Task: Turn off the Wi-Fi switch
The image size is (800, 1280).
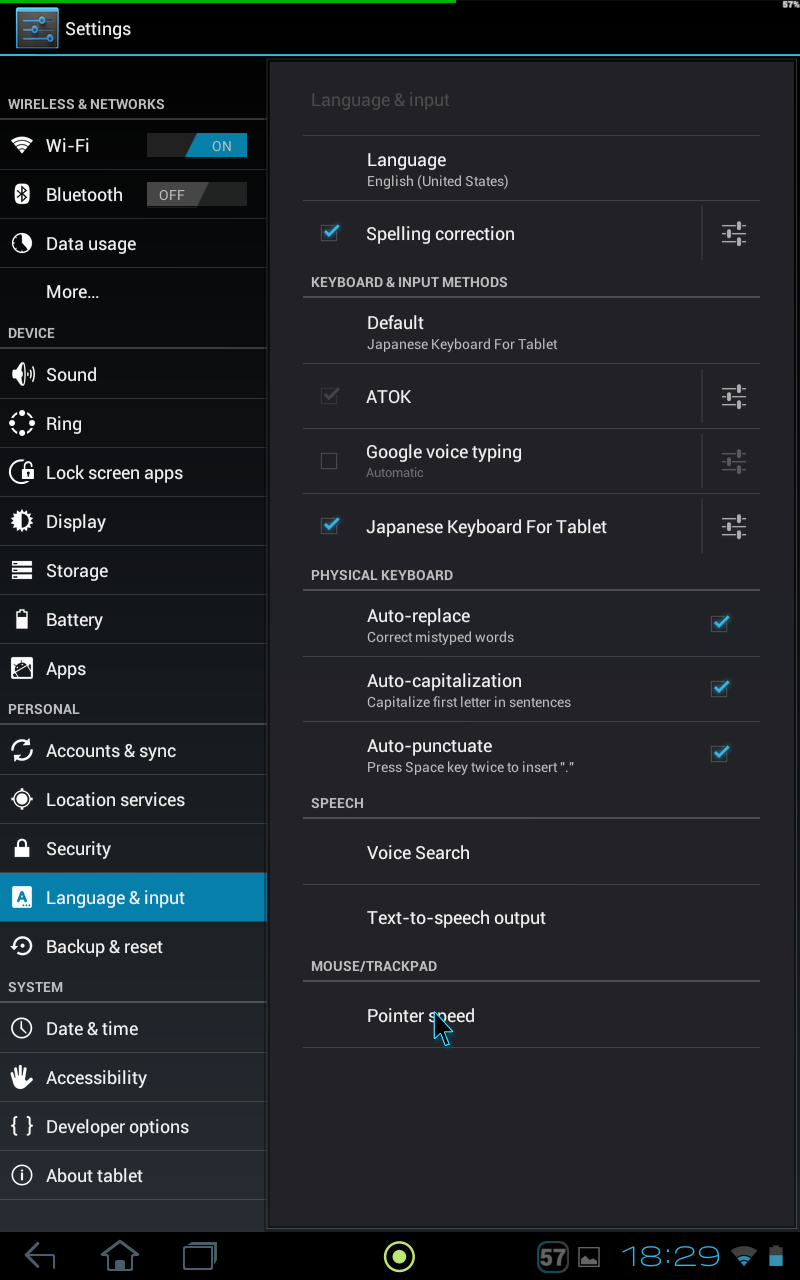Action: 197,146
